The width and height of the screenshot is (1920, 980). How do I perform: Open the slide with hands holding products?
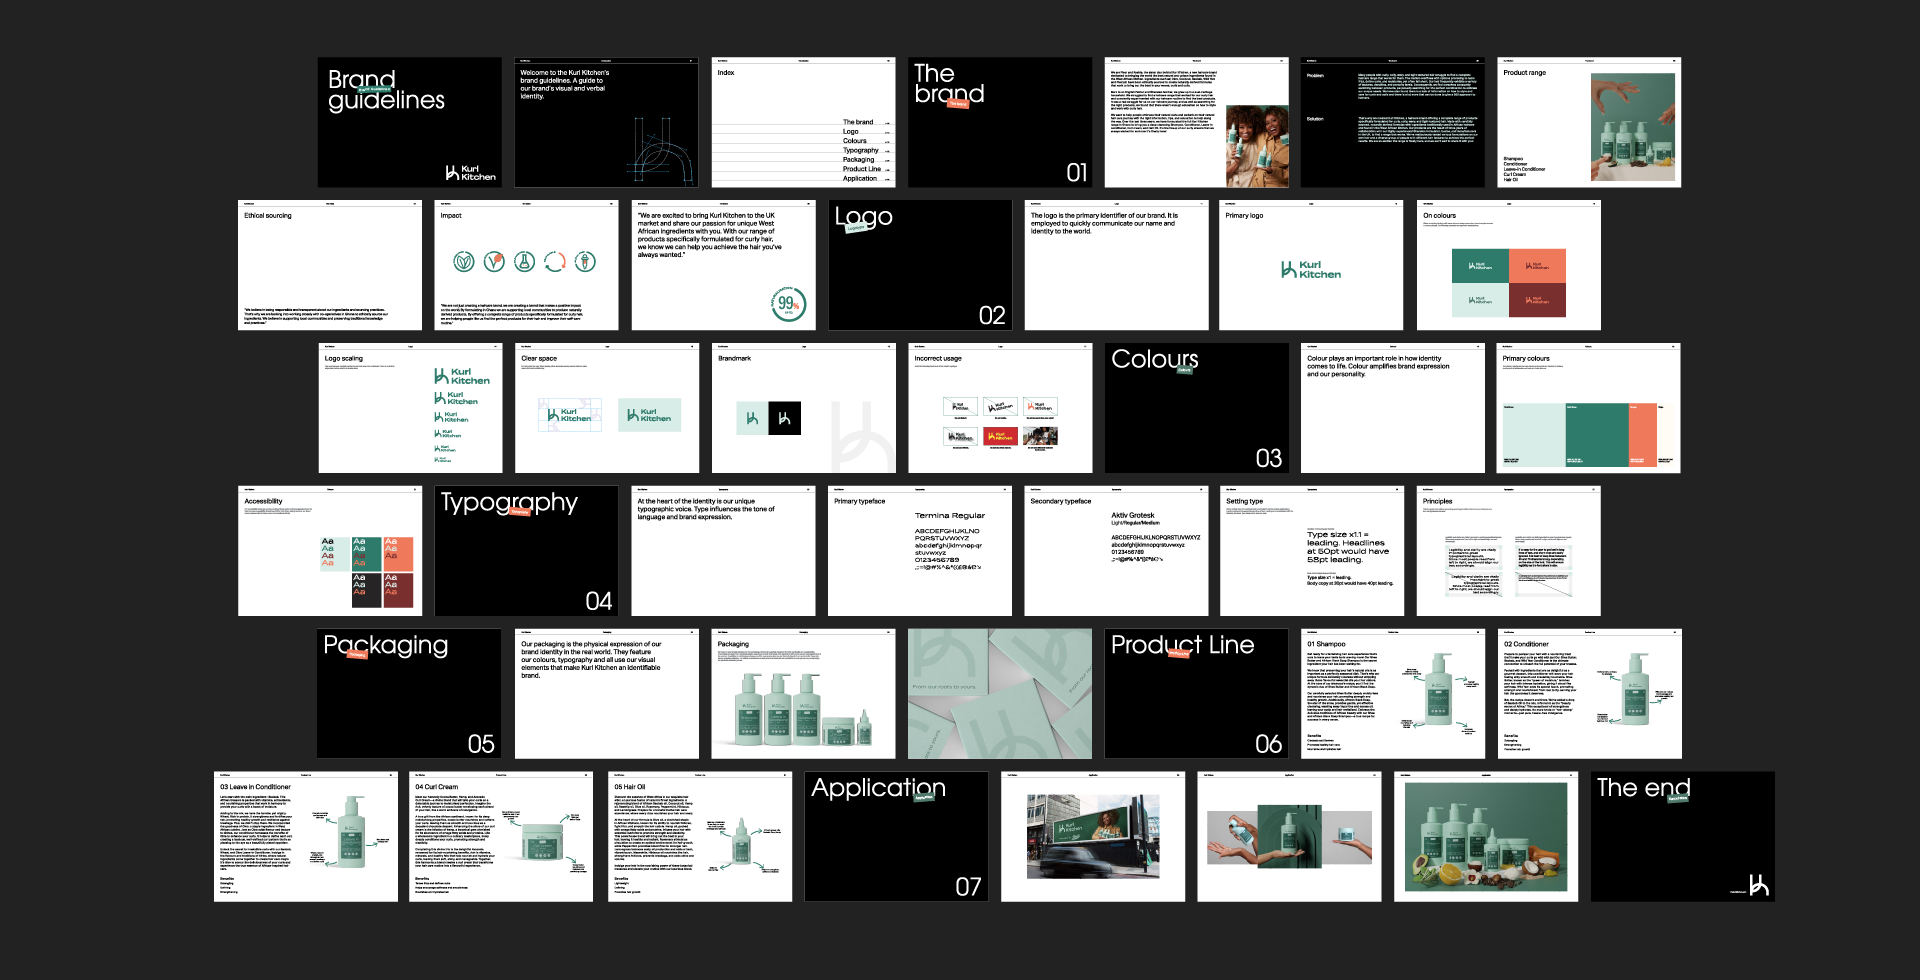[x=1290, y=837]
